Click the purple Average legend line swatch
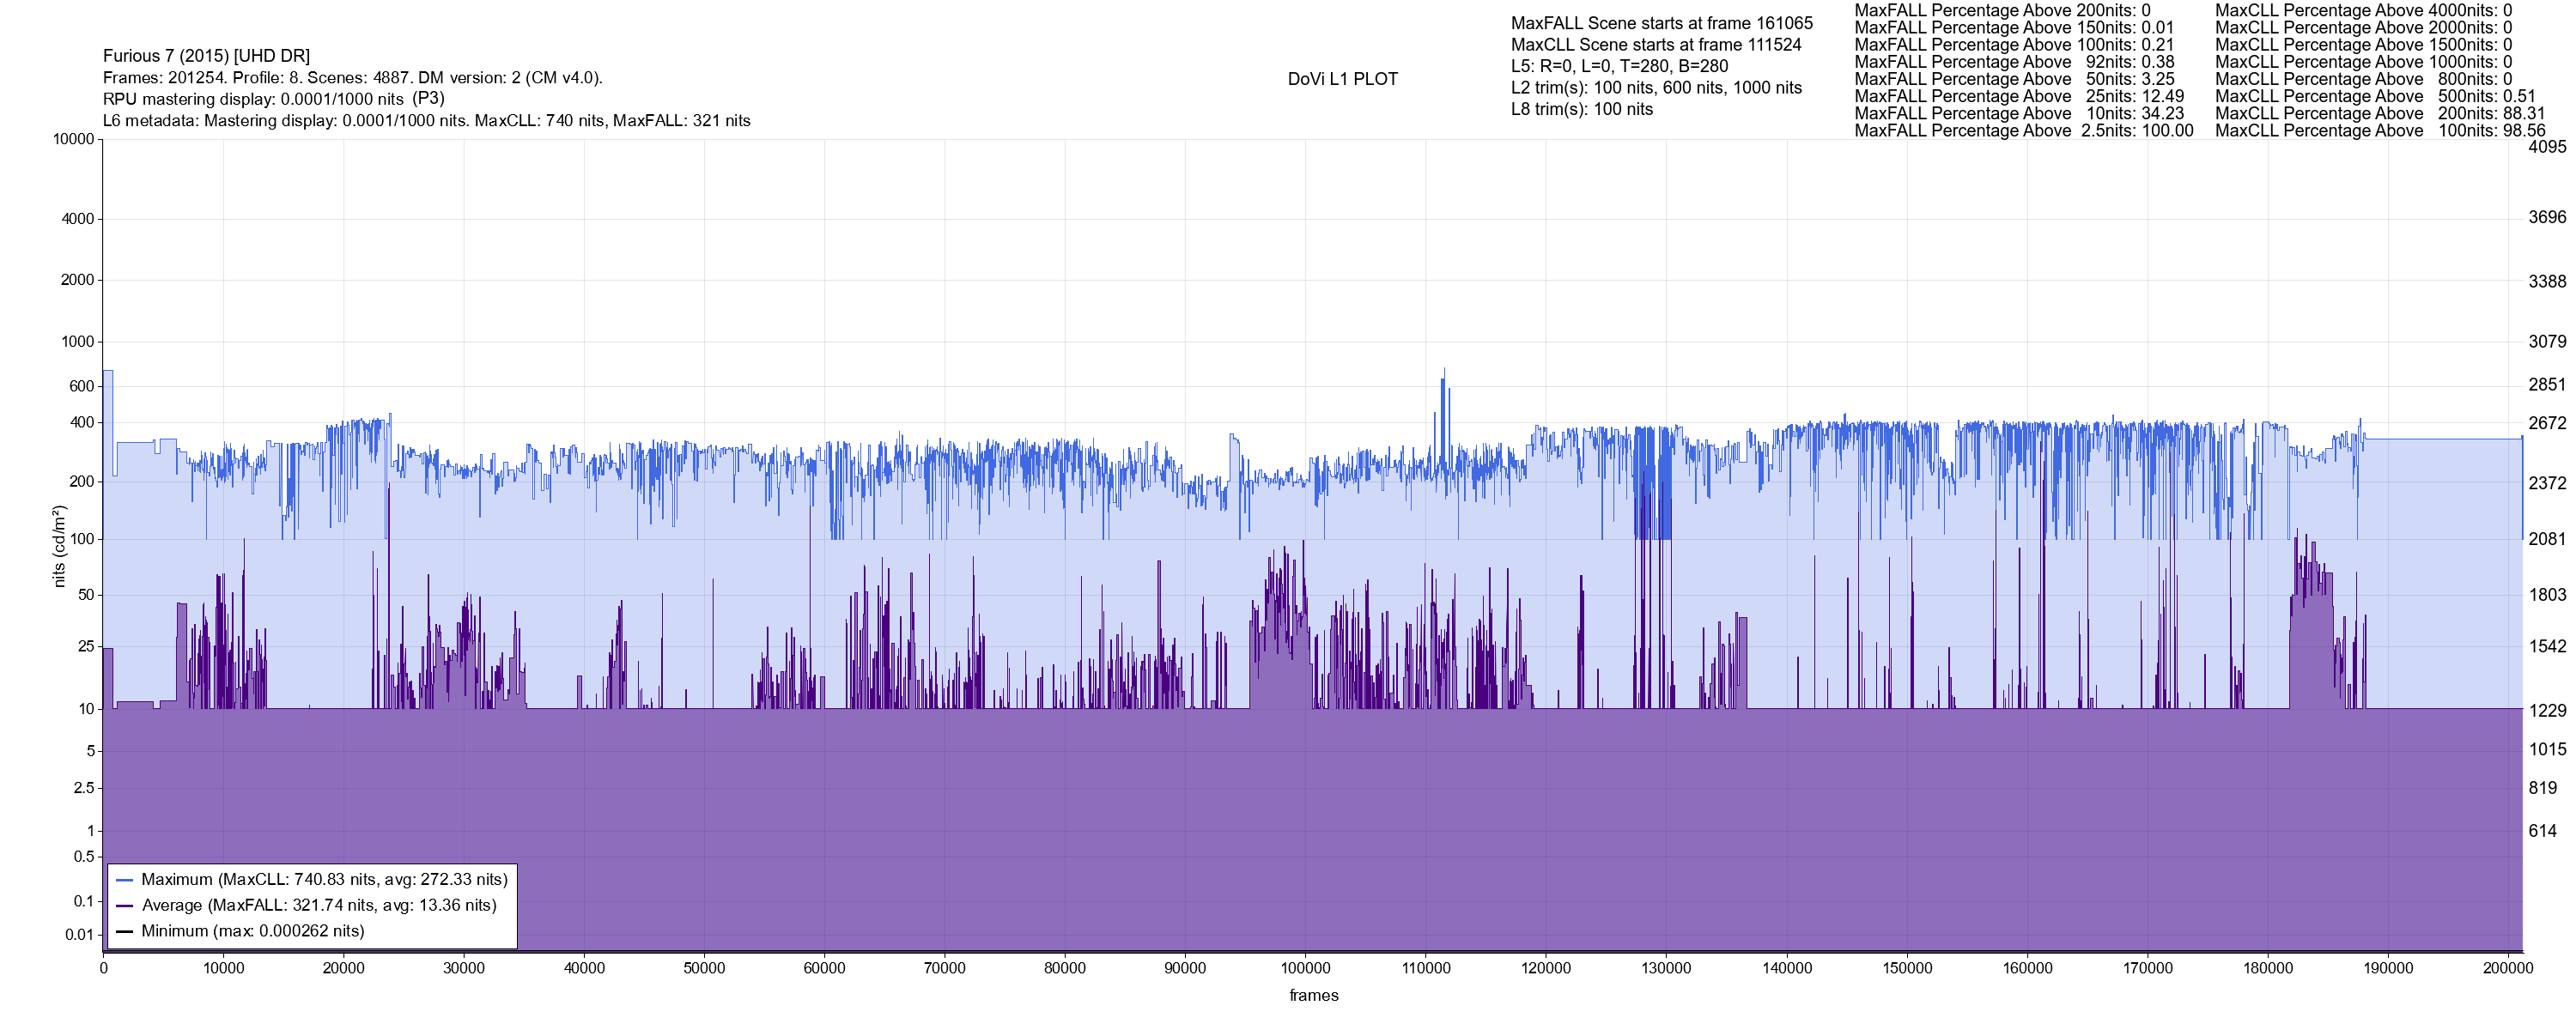 click(x=125, y=906)
